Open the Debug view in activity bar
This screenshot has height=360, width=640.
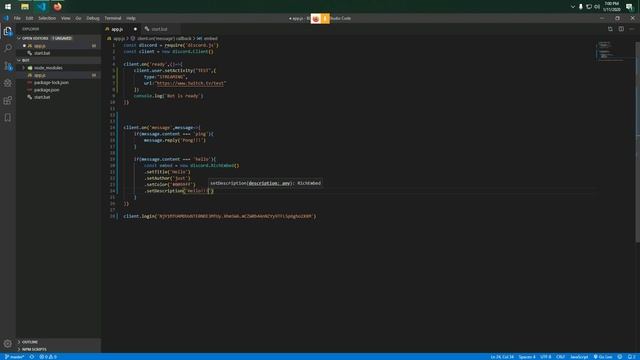pyautogui.click(x=8, y=83)
